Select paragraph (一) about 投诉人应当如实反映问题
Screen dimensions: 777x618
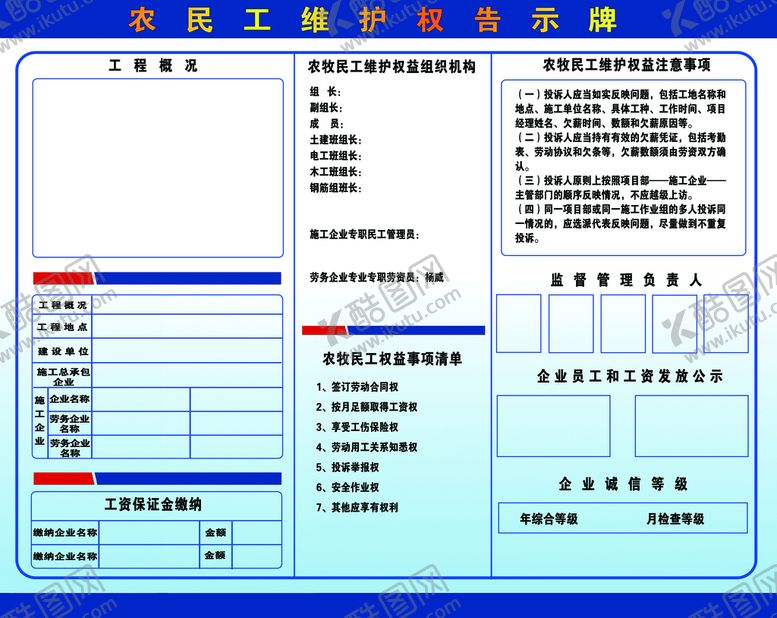tap(620, 109)
